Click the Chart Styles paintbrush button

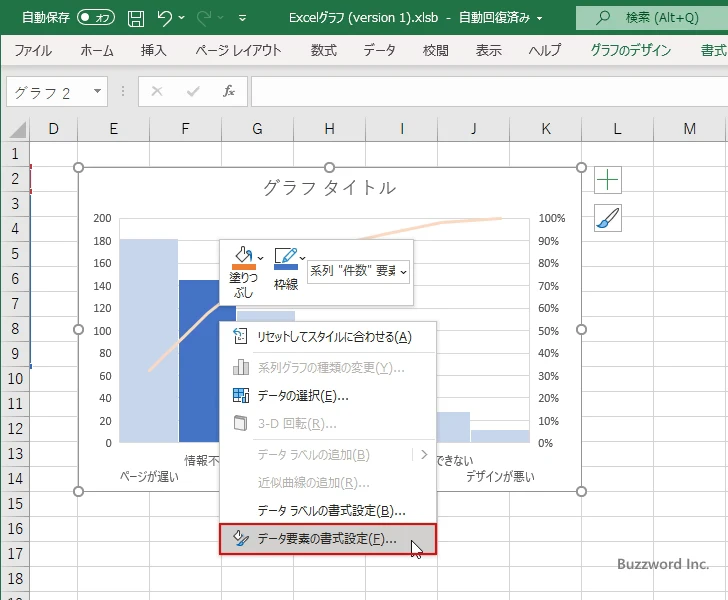[608, 218]
